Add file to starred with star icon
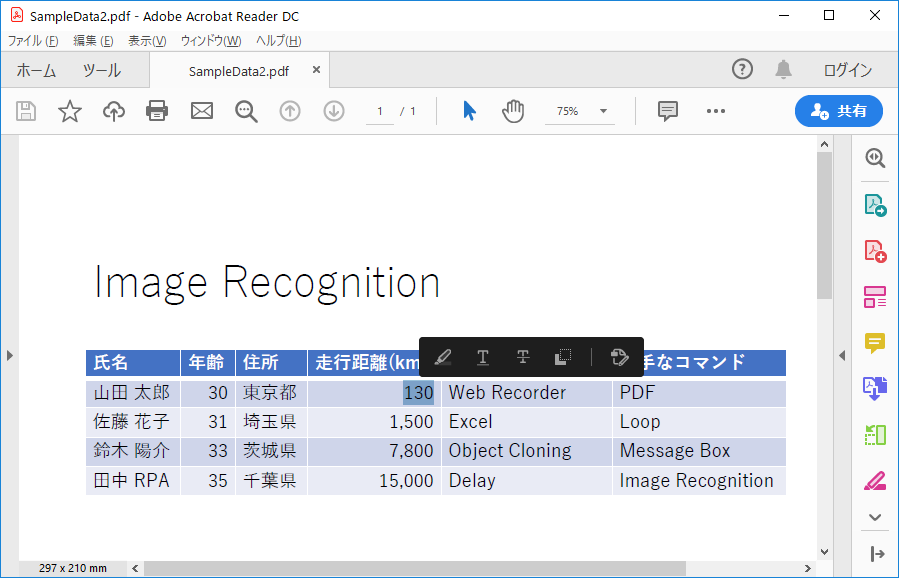899x578 pixels. tap(70, 111)
